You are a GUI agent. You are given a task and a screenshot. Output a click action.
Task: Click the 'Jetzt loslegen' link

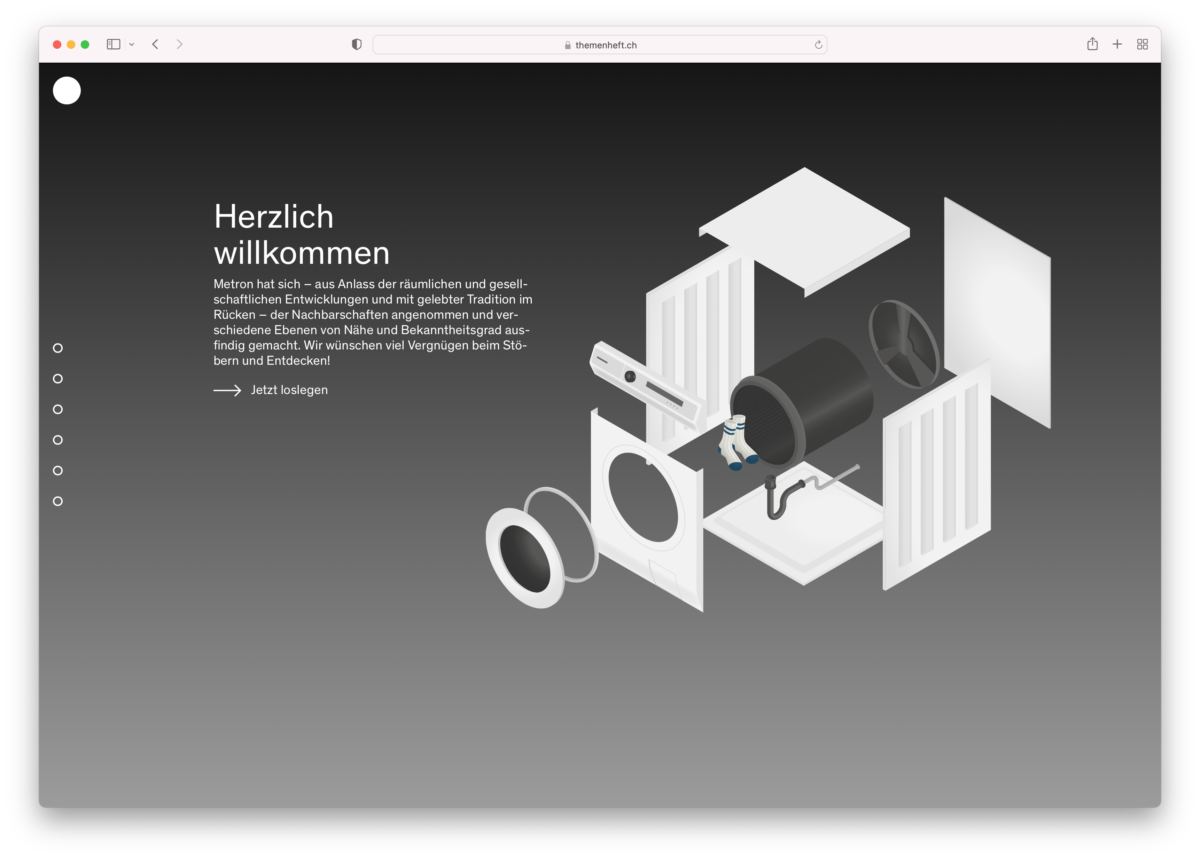[289, 390]
